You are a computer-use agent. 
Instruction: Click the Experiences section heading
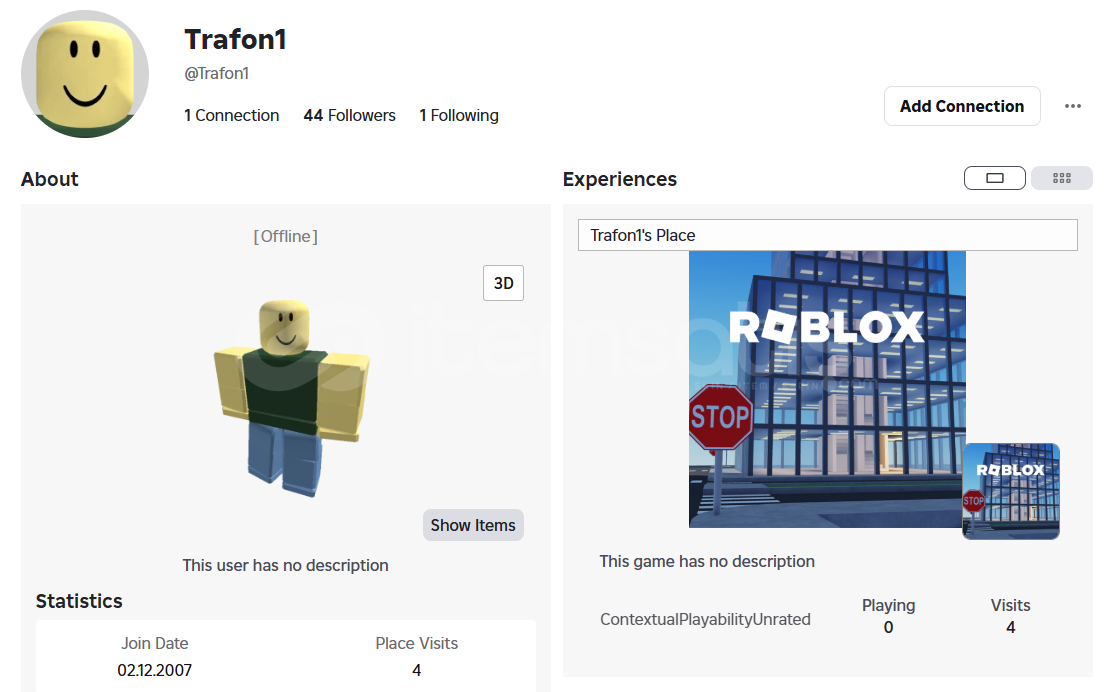620,179
